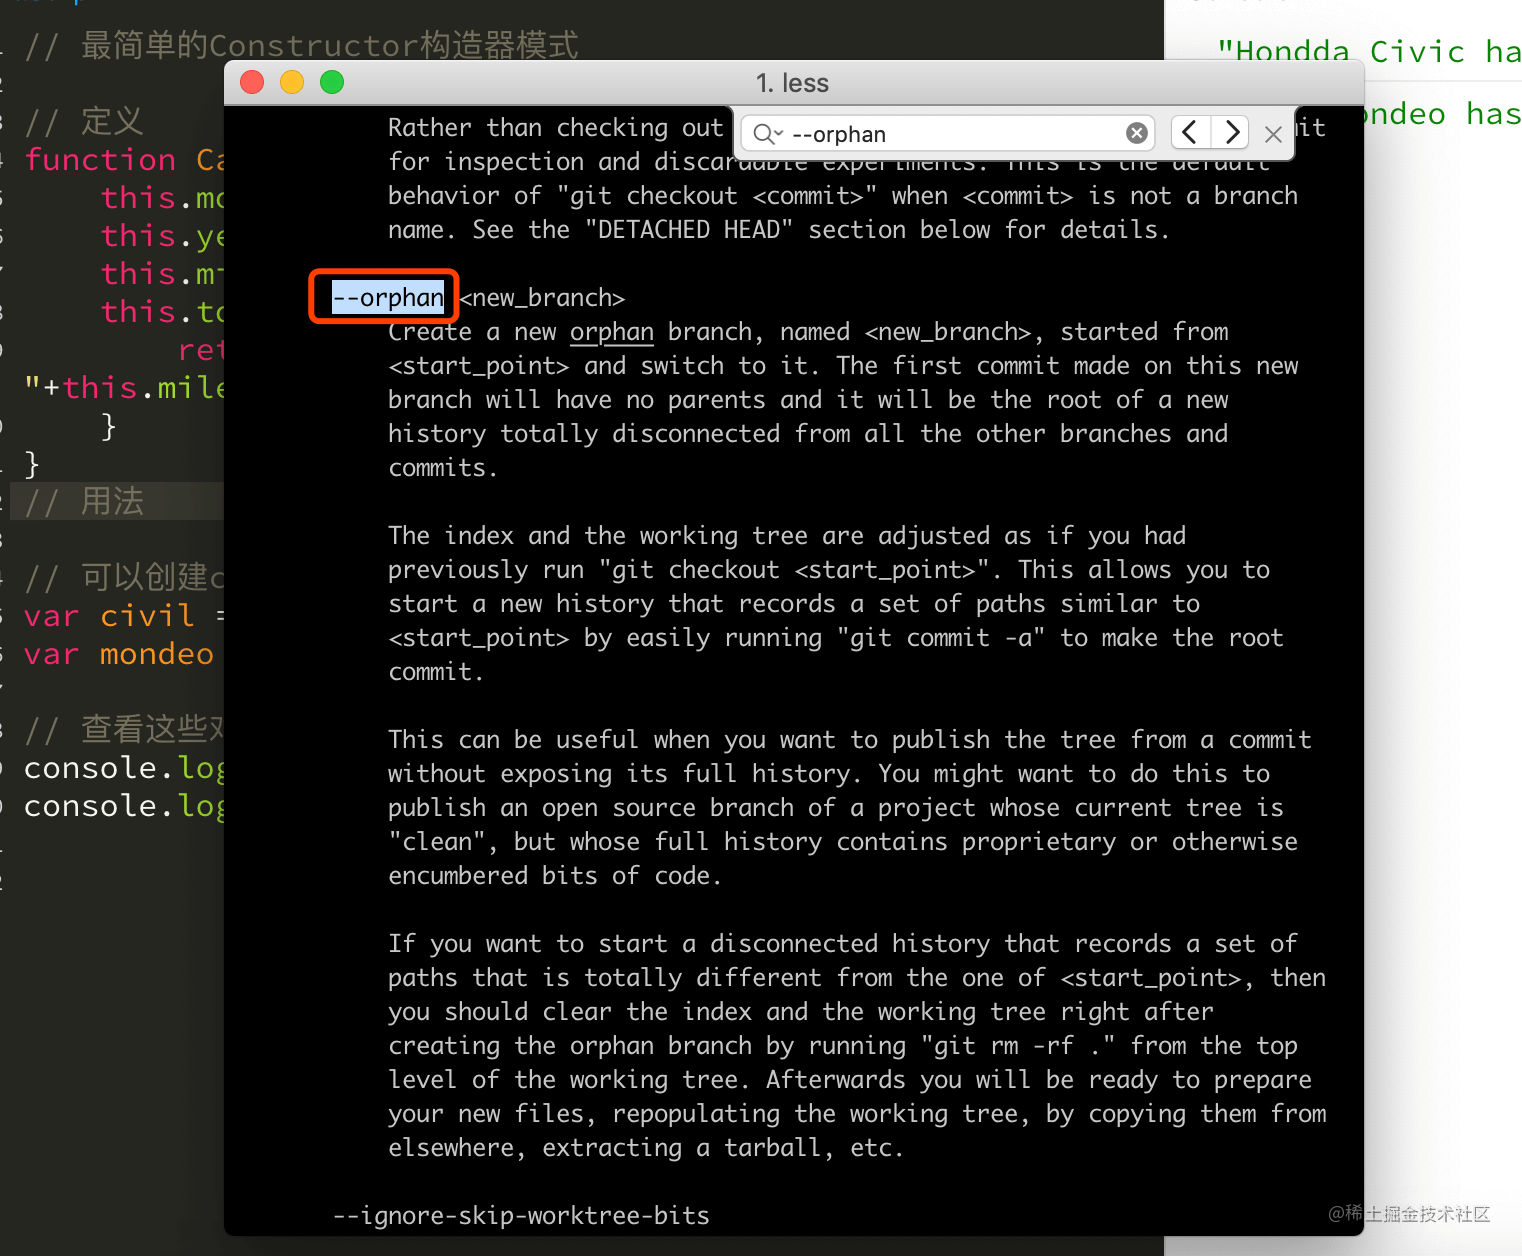
Task: Click the '@稀土掘金技术社区' watermark text
Action: pos(1409,1214)
